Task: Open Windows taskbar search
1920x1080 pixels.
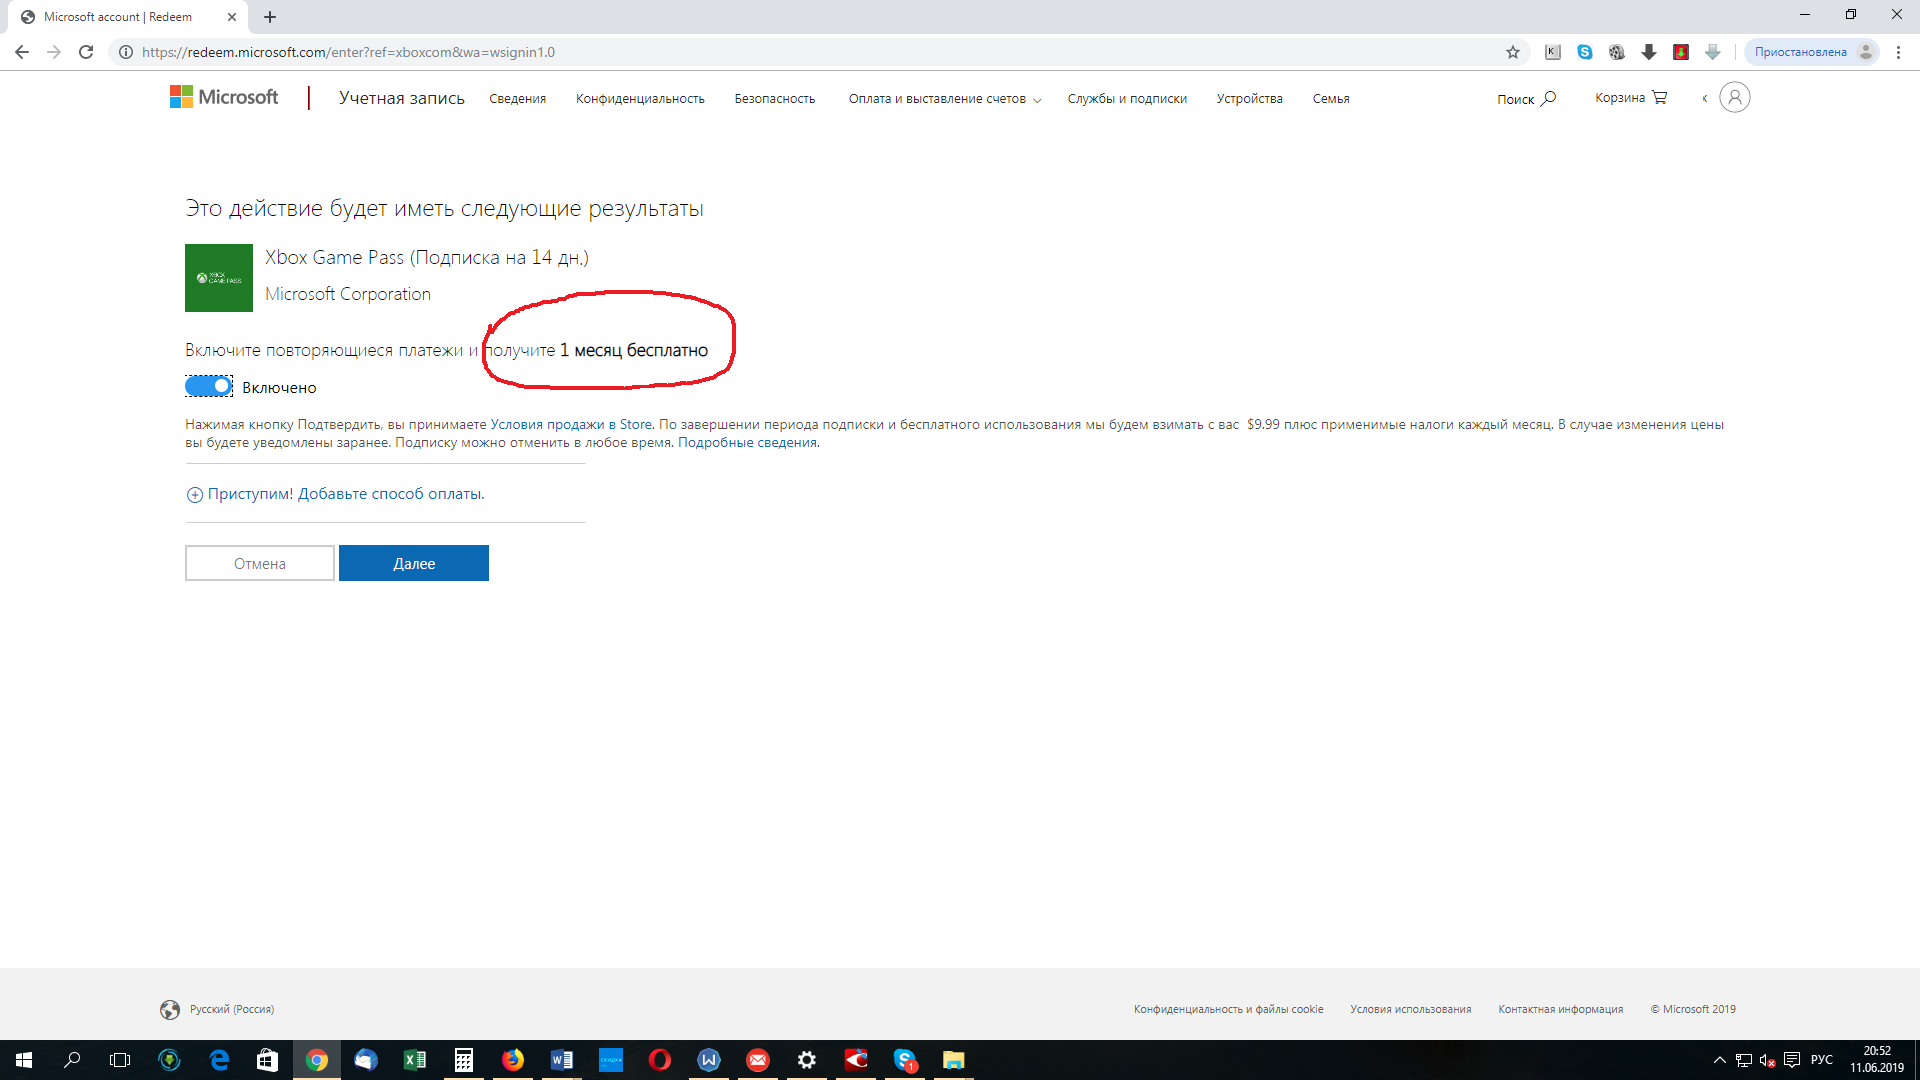Action: coord(72,1060)
